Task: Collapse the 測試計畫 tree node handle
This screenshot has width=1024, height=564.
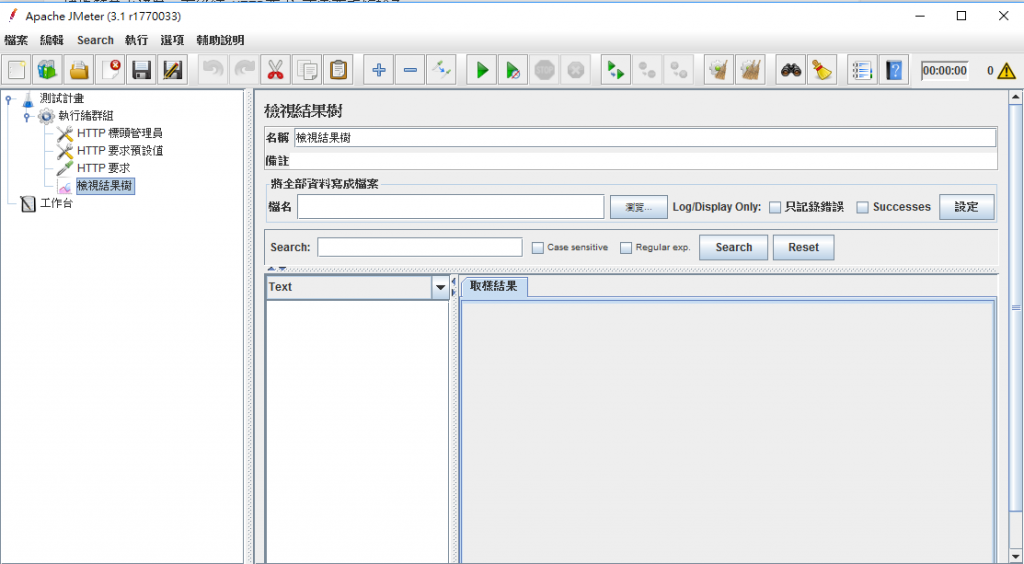Action: (x=8, y=99)
